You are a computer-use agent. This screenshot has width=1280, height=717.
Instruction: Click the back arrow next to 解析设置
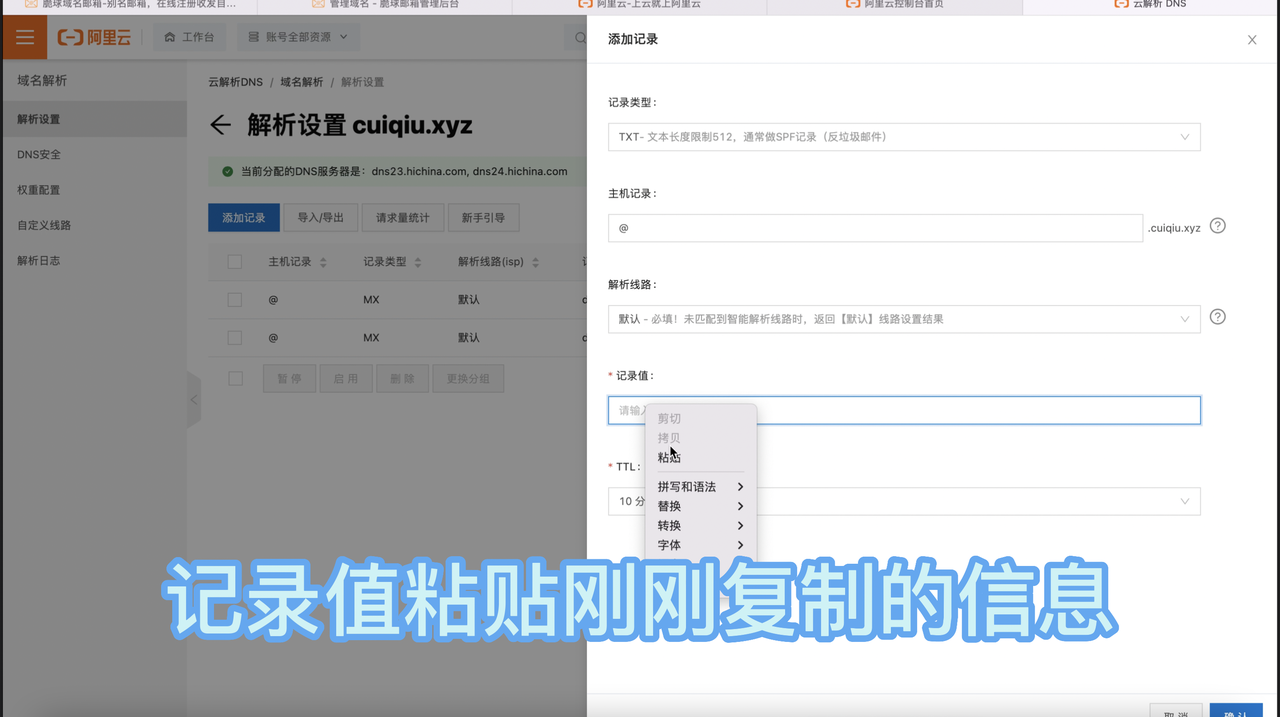tap(220, 125)
